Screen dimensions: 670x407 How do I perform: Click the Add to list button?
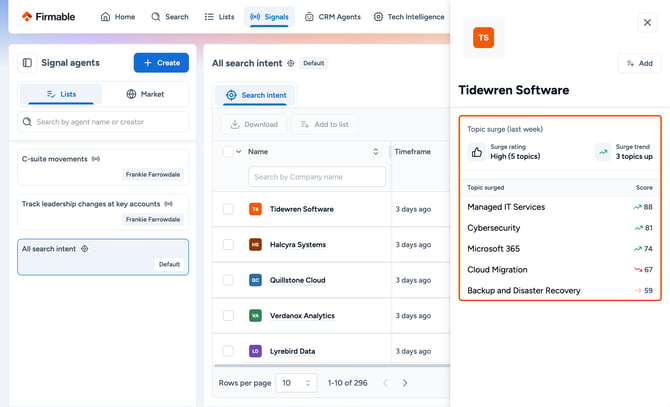pos(325,124)
